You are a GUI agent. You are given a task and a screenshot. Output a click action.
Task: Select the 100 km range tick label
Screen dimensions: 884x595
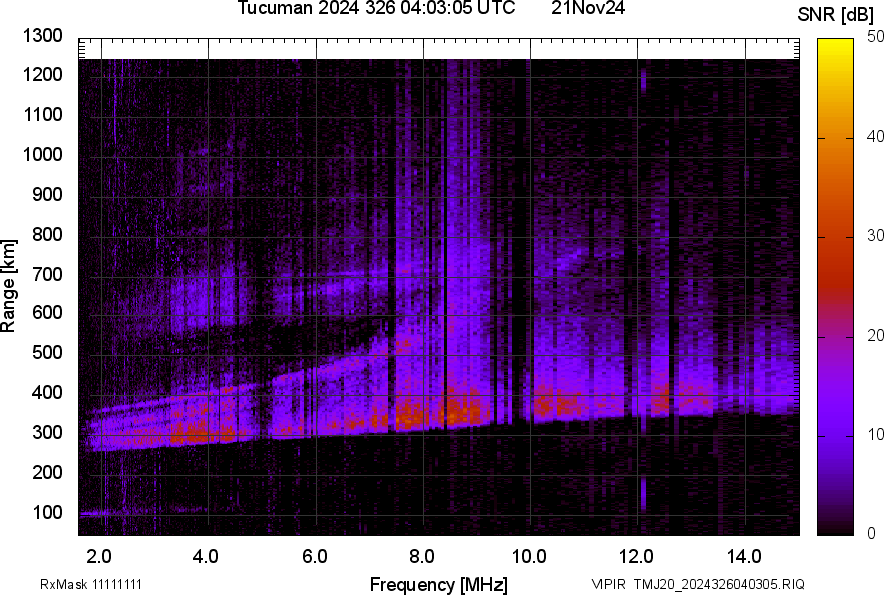[x=47, y=513]
